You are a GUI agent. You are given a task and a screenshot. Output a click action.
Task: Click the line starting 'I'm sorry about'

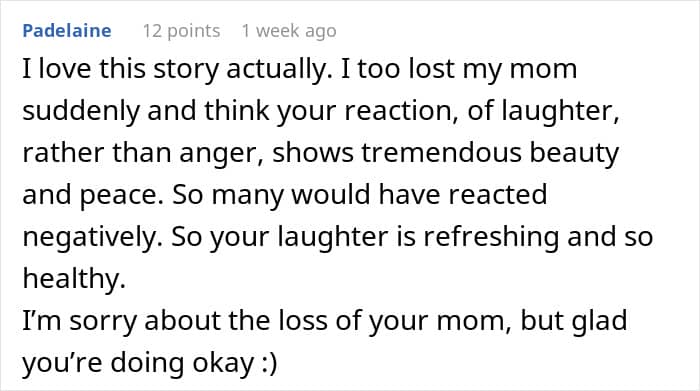325,321
